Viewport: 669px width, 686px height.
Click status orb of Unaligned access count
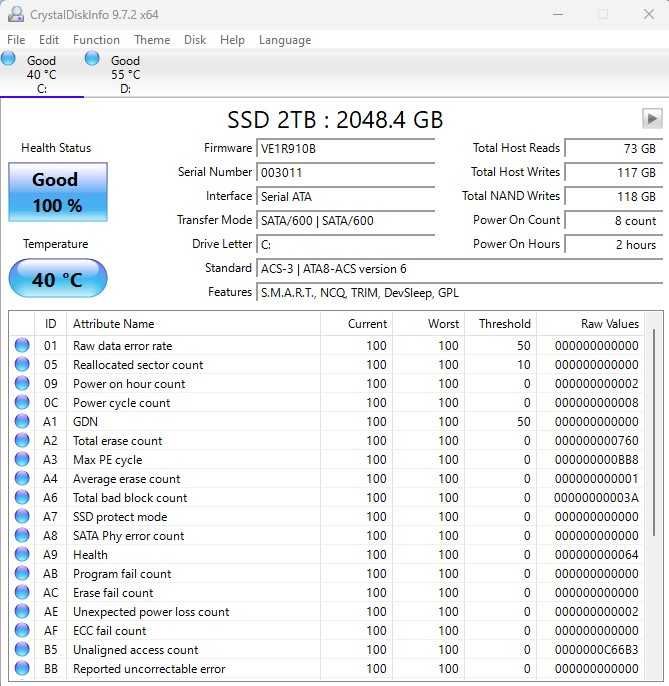(22, 649)
